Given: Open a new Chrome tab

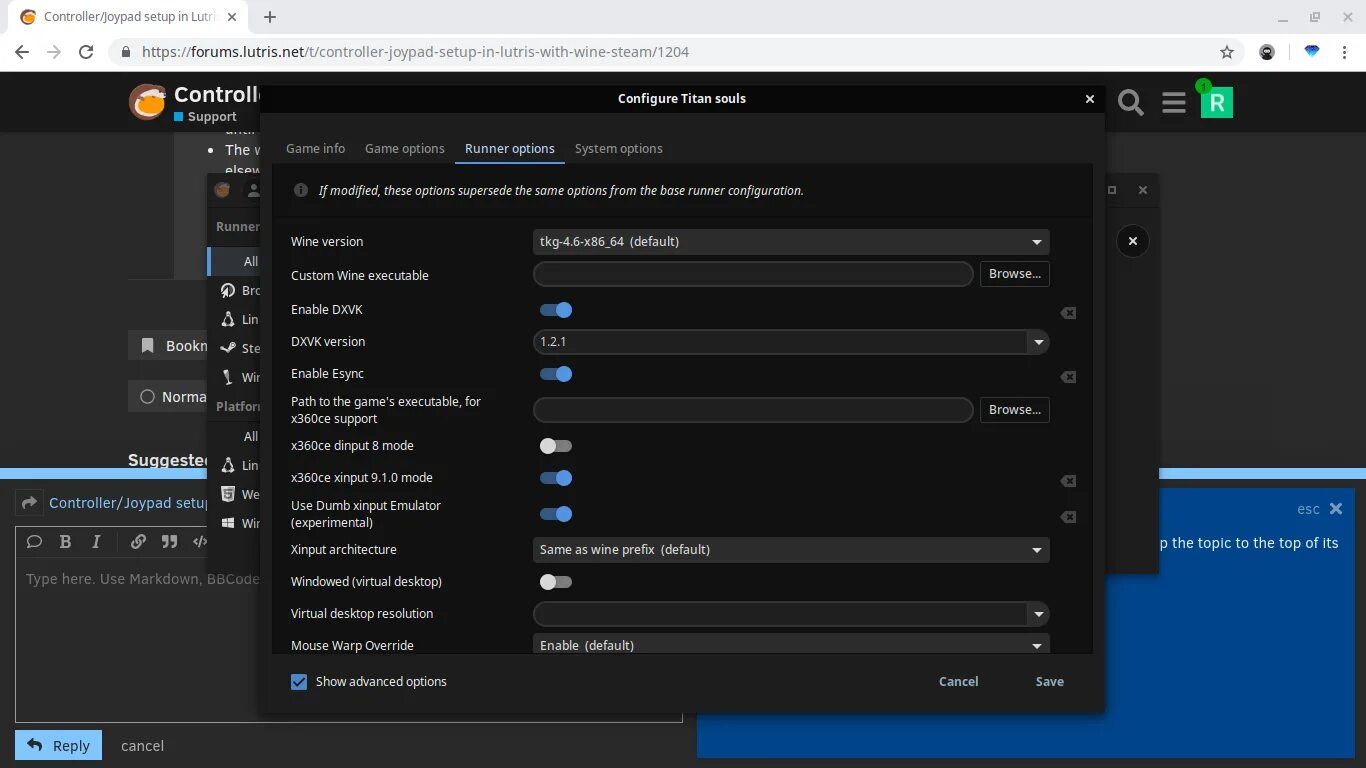Looking at the screenshot, I should pyautogui.click(x=270, y=17).
